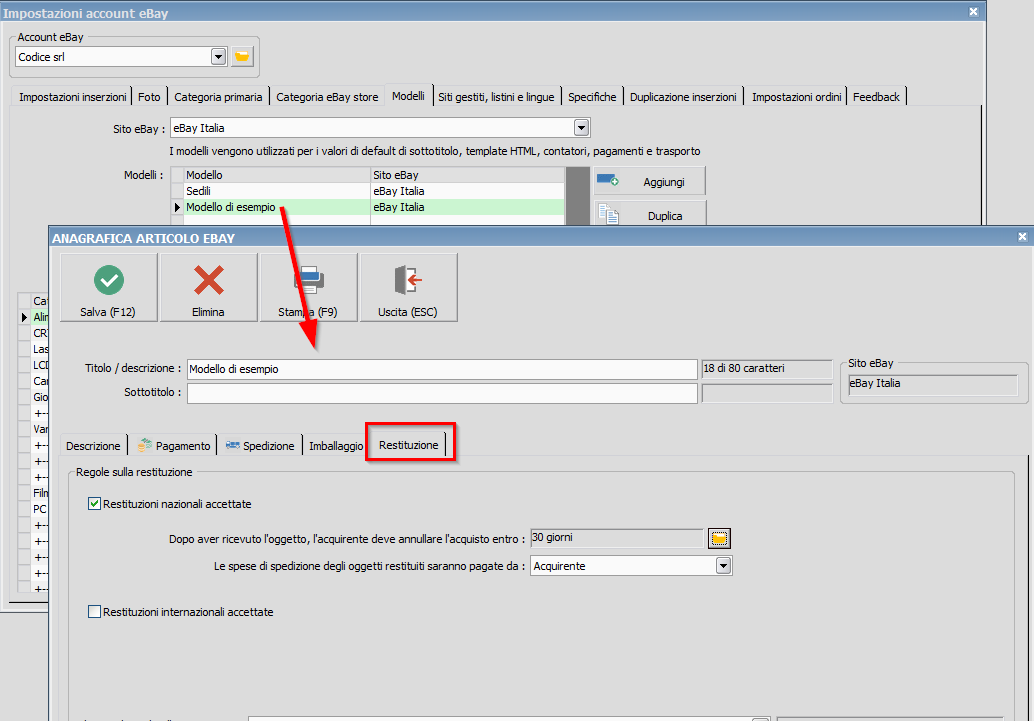Select Sedili row in Modelli table
This screenshot has height=721, width=1034.
point(367,191)
